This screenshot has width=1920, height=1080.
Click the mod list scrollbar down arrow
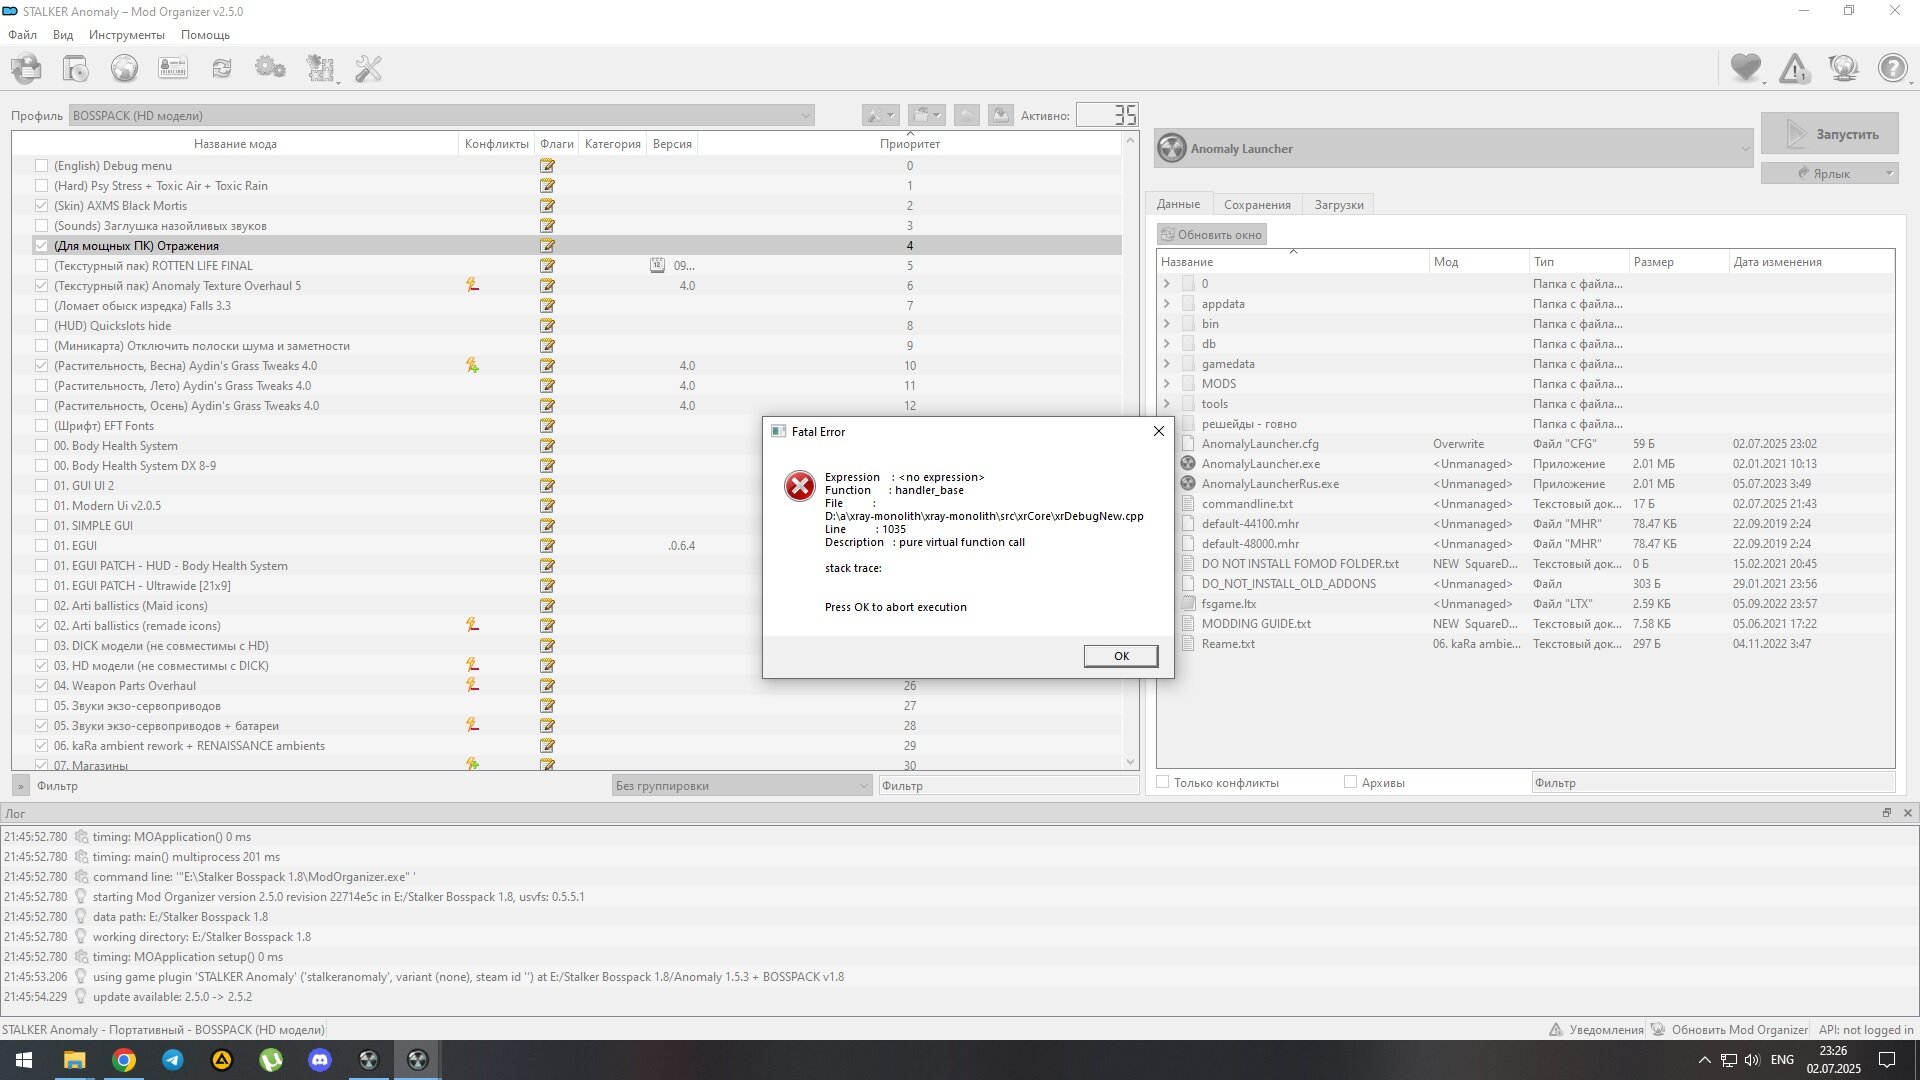coord(1131,762)
